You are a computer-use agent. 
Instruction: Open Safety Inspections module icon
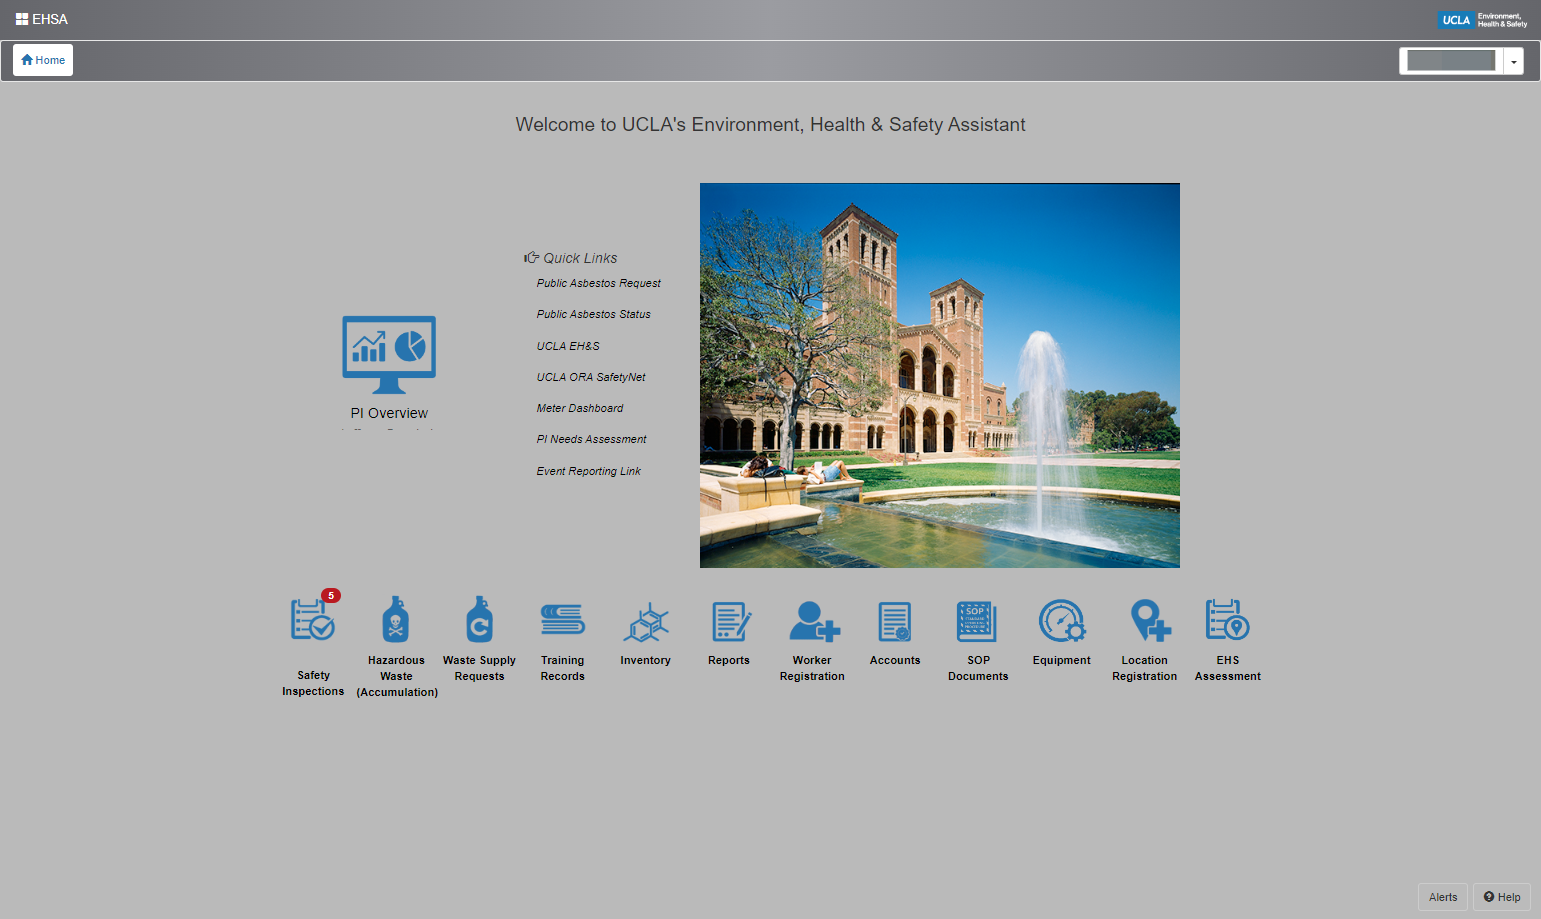click(x=313, y=620)
